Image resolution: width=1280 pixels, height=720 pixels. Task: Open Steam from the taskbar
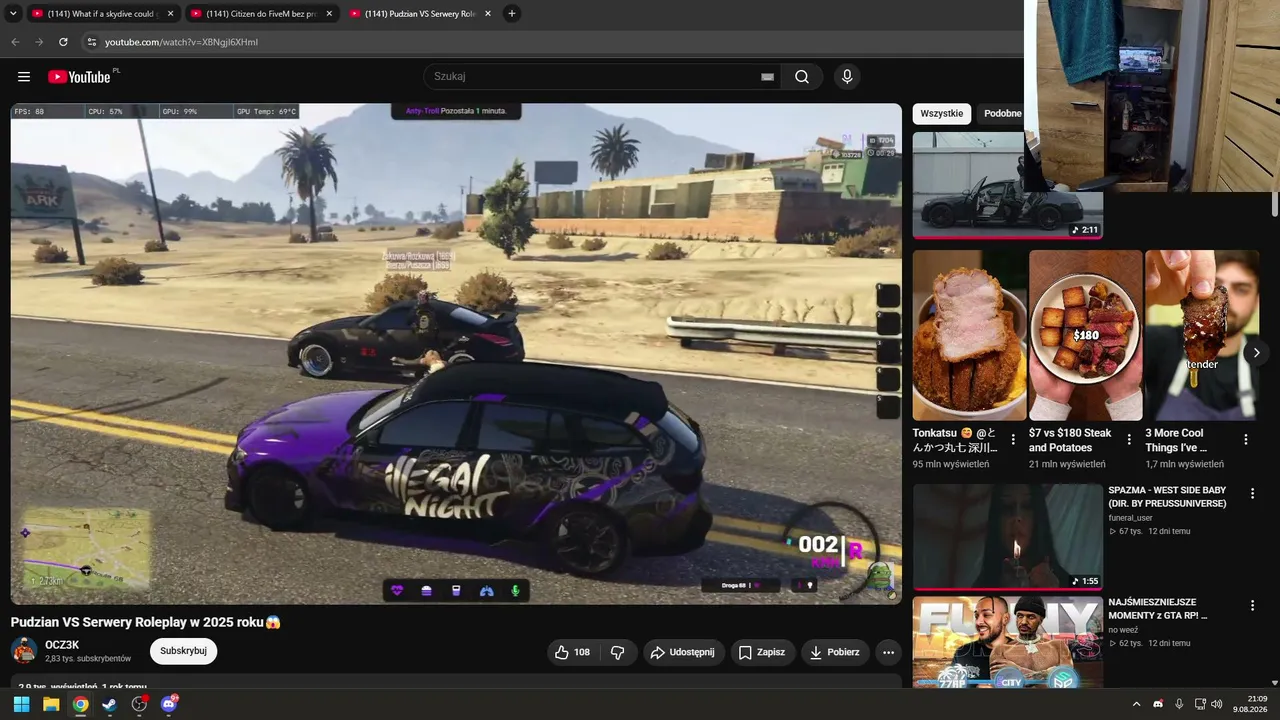(x=109, y=704)
